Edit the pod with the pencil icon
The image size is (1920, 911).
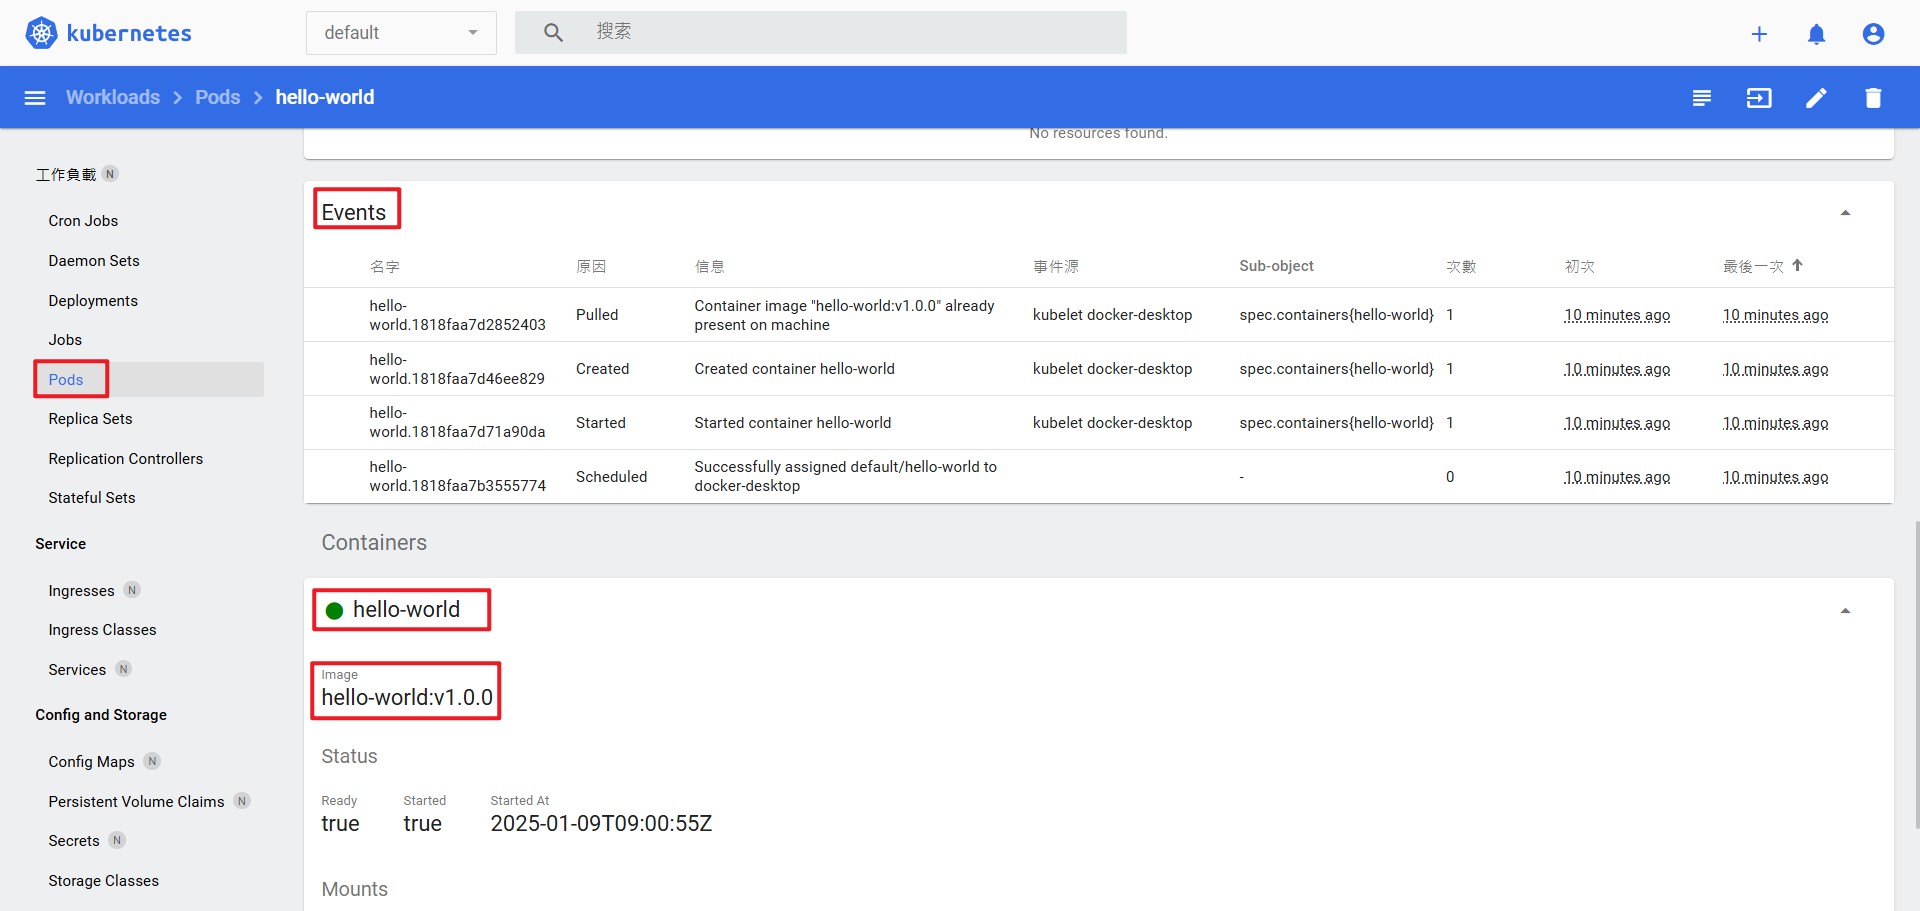1817,97
